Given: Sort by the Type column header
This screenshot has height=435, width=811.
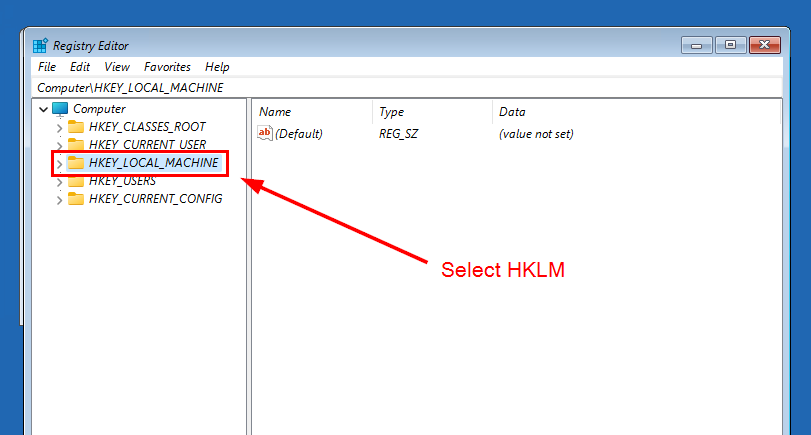Looking at the screenshot, I should click(x=391, y=112).
